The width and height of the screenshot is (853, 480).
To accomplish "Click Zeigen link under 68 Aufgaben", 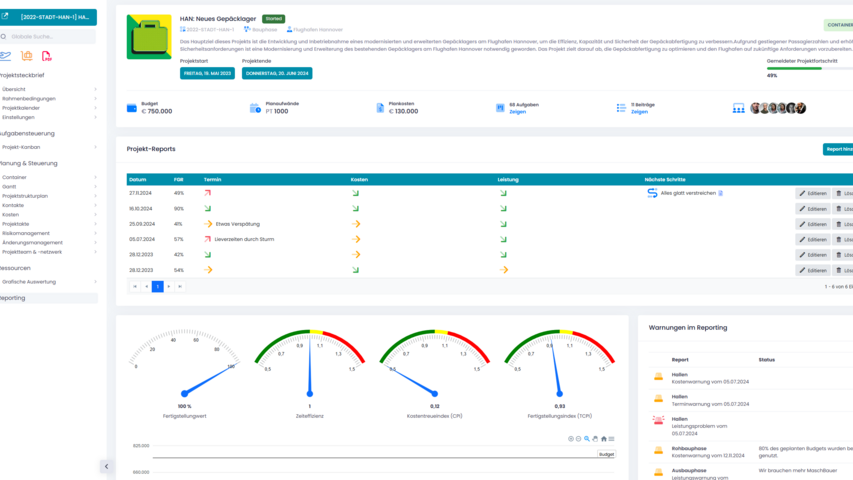I will 517,112.
